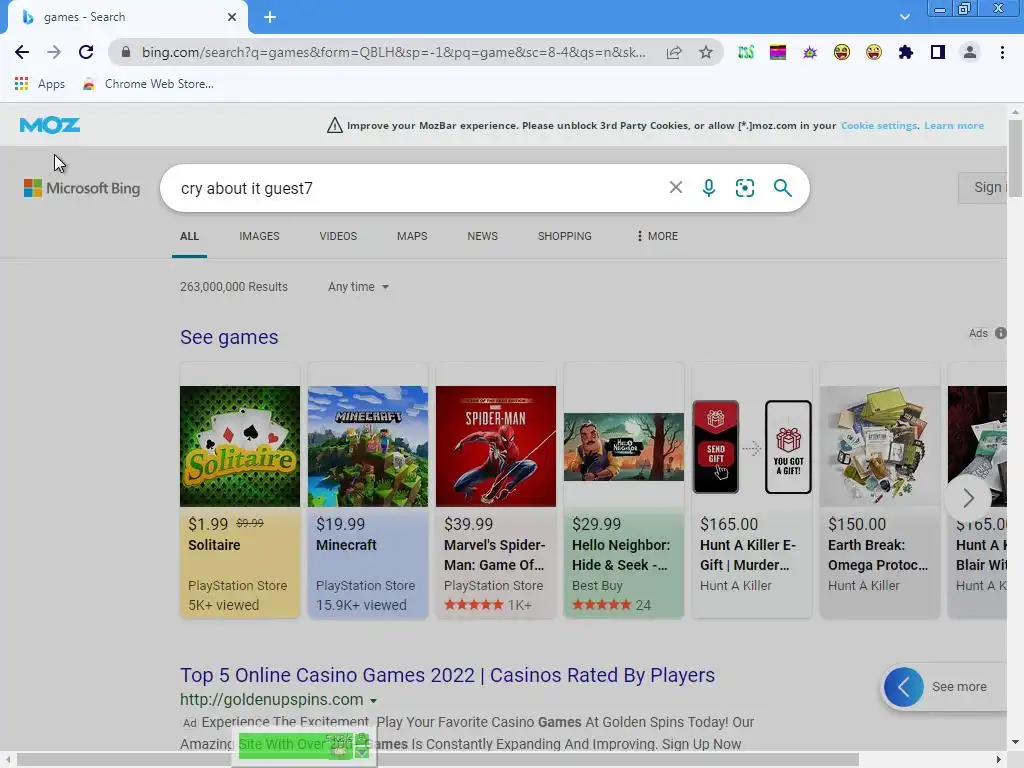Open Hunt A Killer E-Gift card
1024x768 pixels.
pos(752,490)
